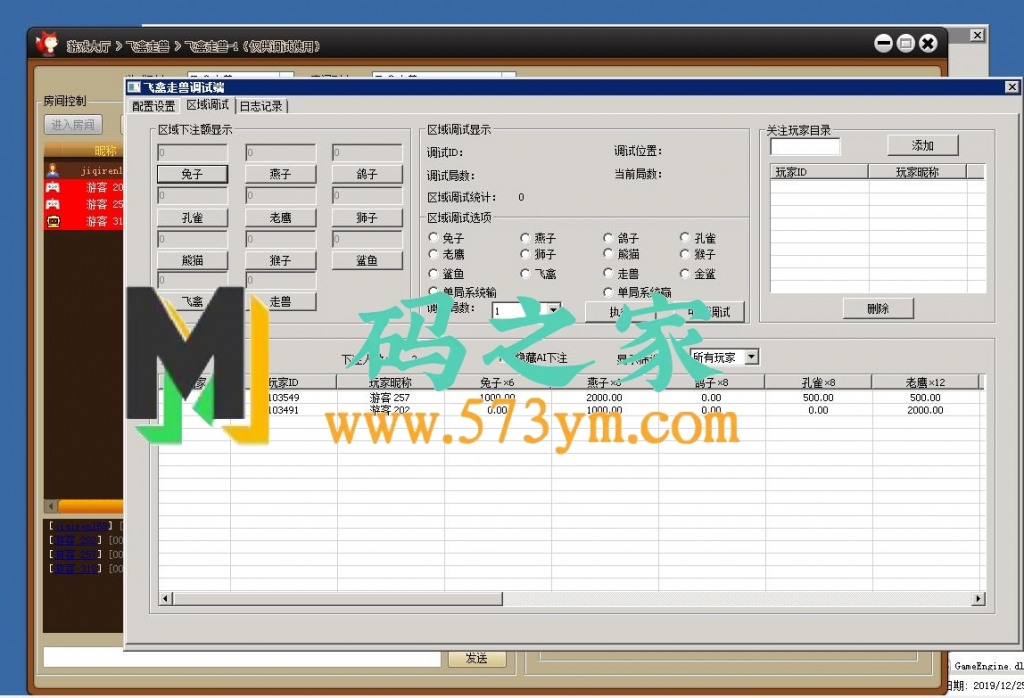The width and height of the screenshot is (1024, 698).
Task: Click the 鲨鱼 button in 区域下注额显示
Action: [367, 261]
